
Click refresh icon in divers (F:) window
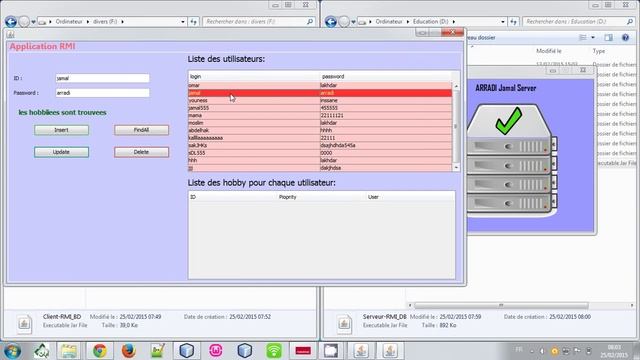point(193,22)
